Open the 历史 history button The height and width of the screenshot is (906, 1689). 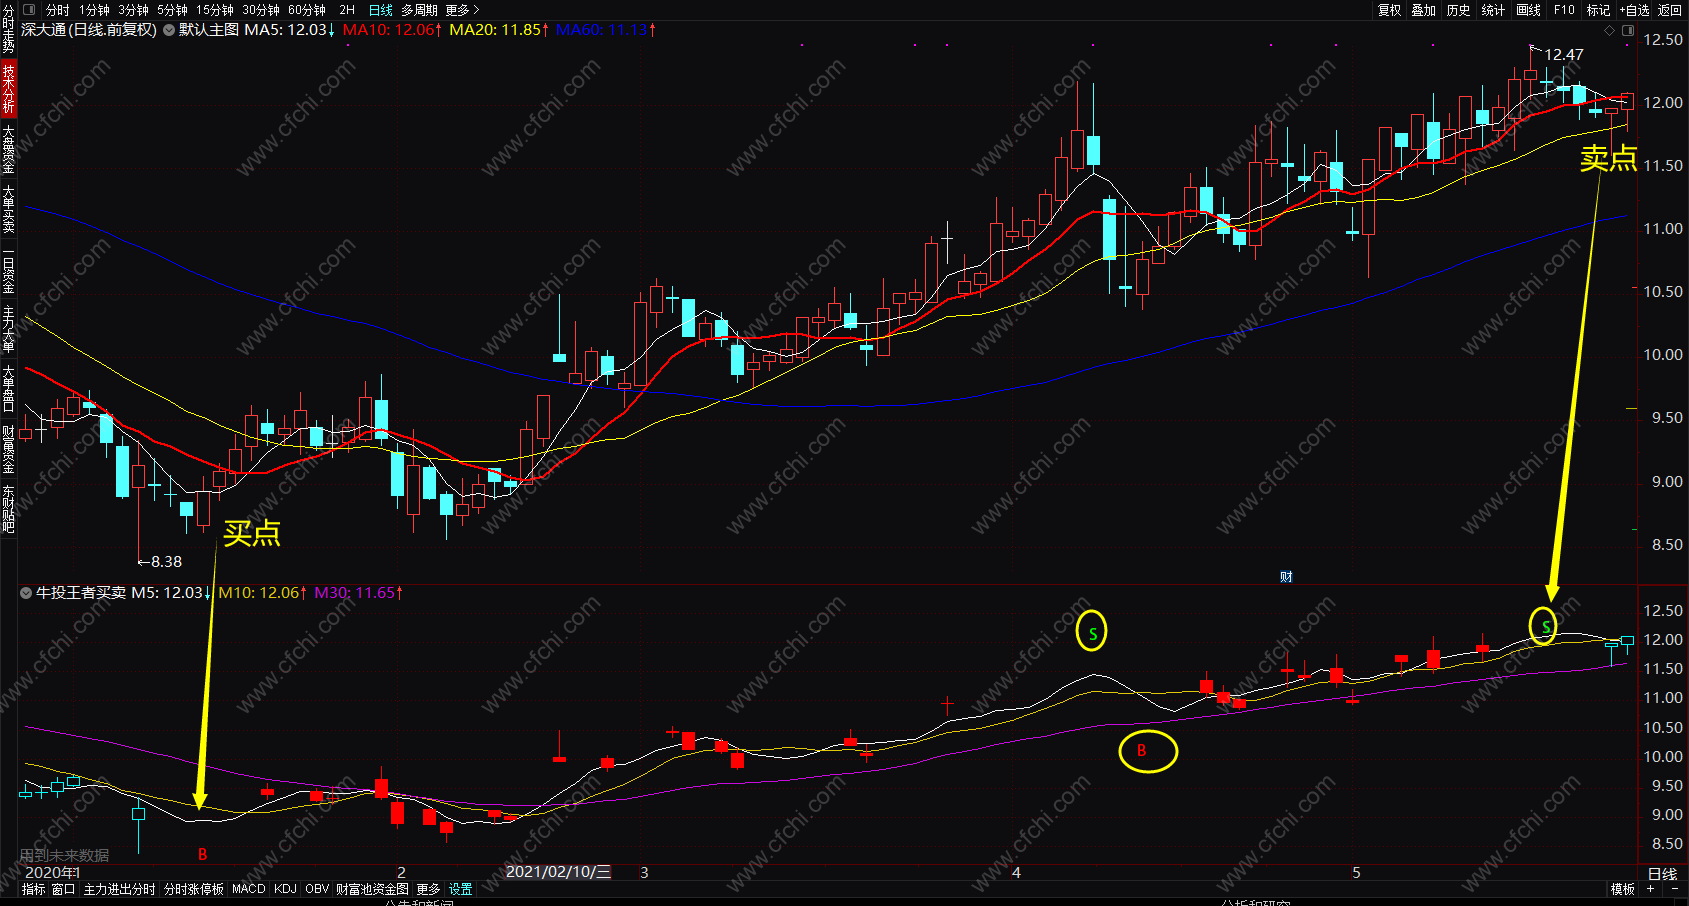(x=1459, y=10)
